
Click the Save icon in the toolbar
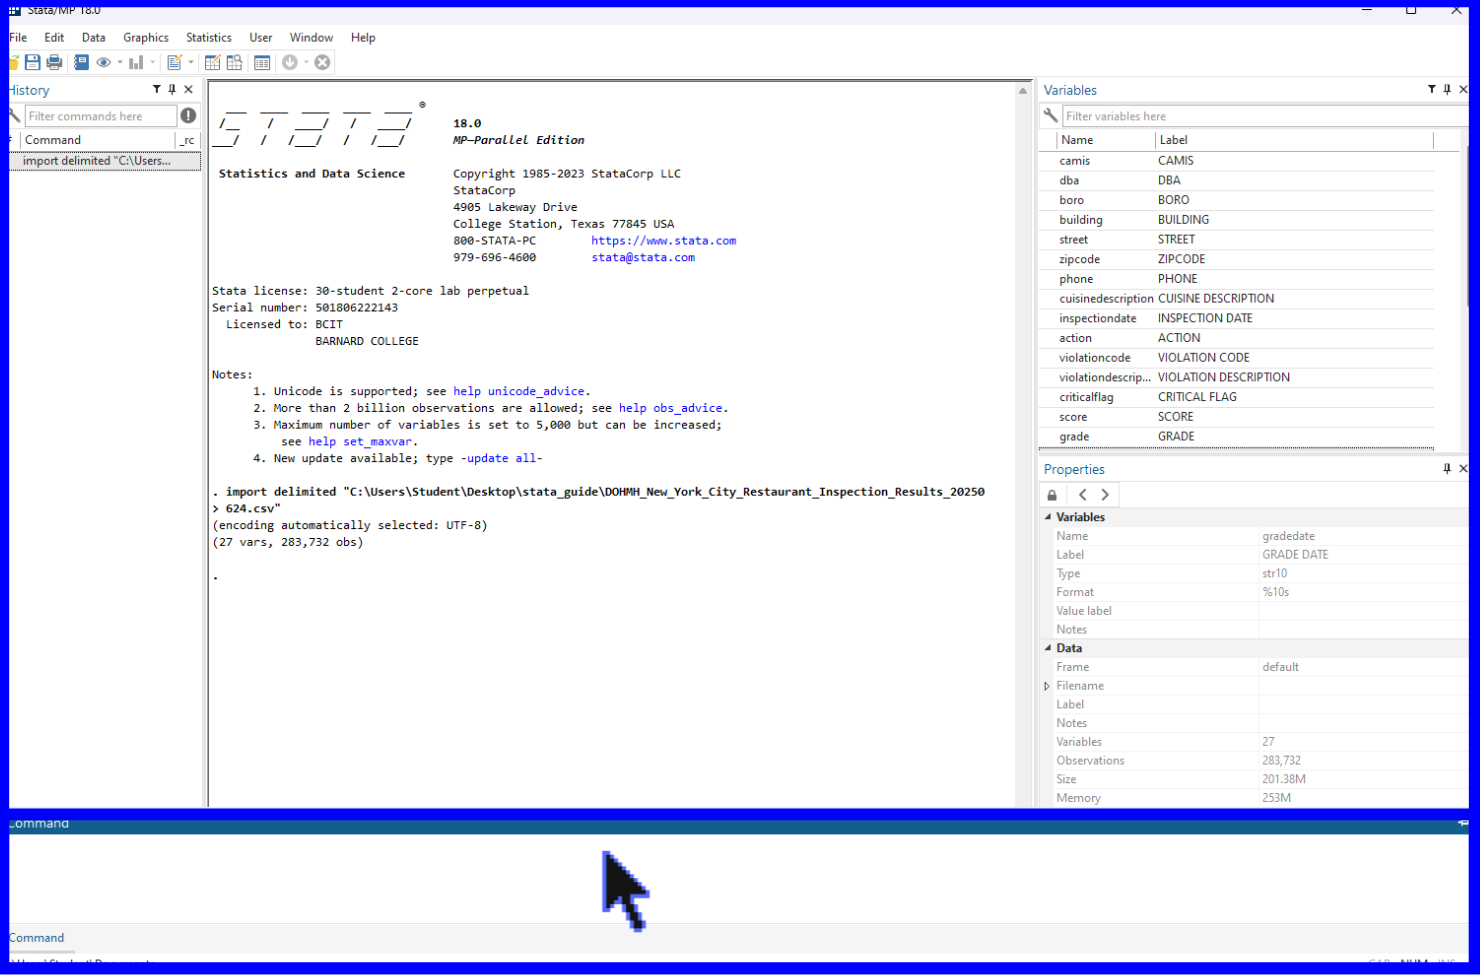33,62
